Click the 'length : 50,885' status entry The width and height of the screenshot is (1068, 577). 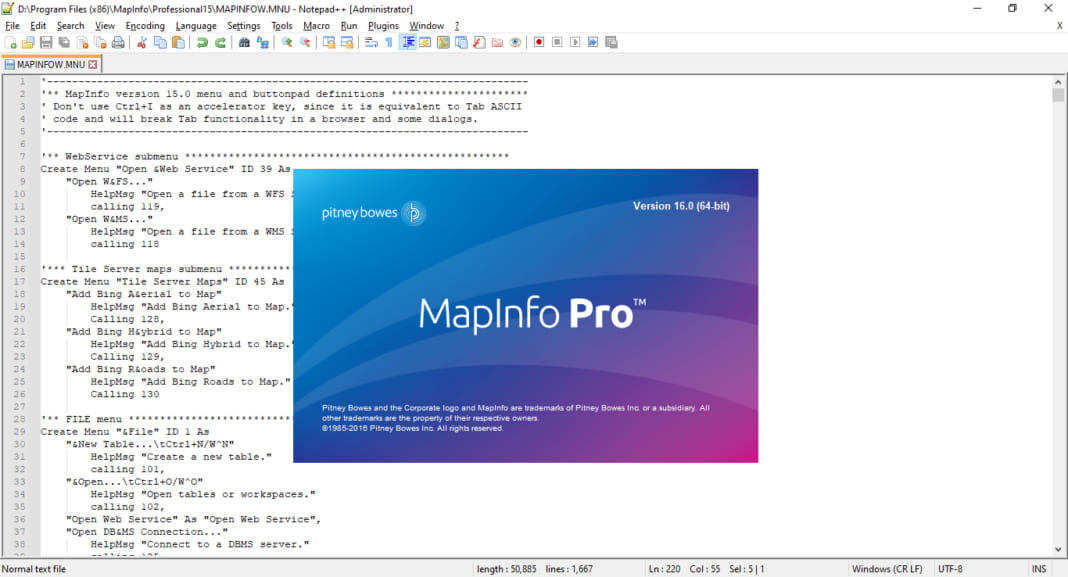pyautogui.click(x=506, y=569)
